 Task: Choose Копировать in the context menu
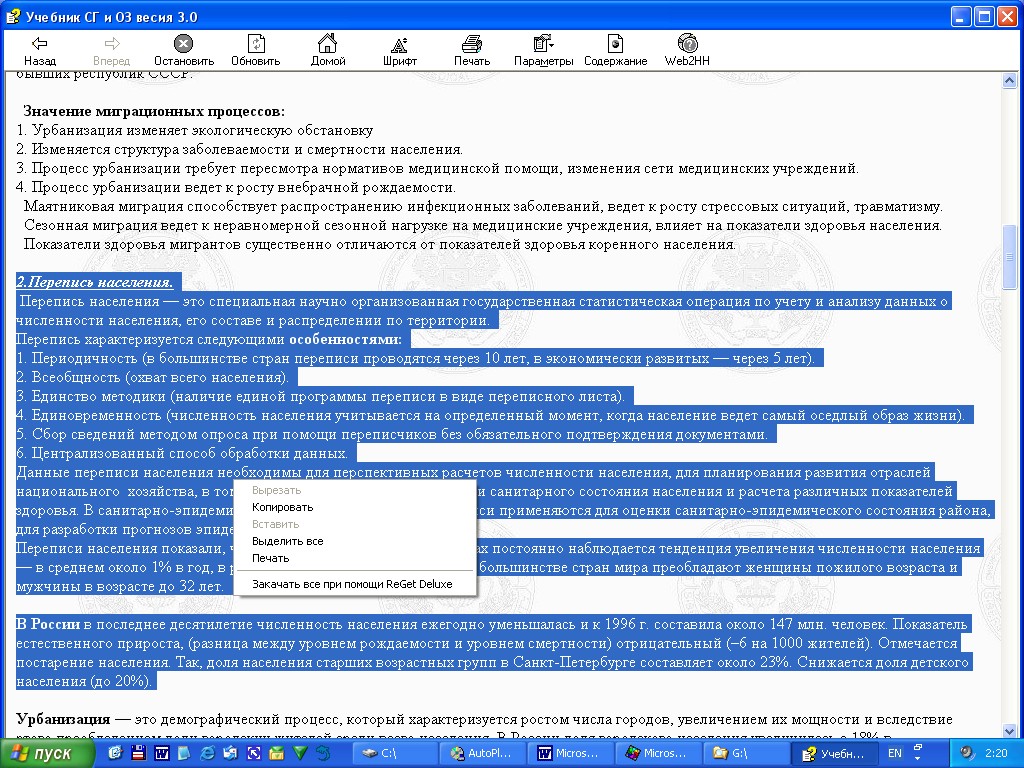click(283, 507)
